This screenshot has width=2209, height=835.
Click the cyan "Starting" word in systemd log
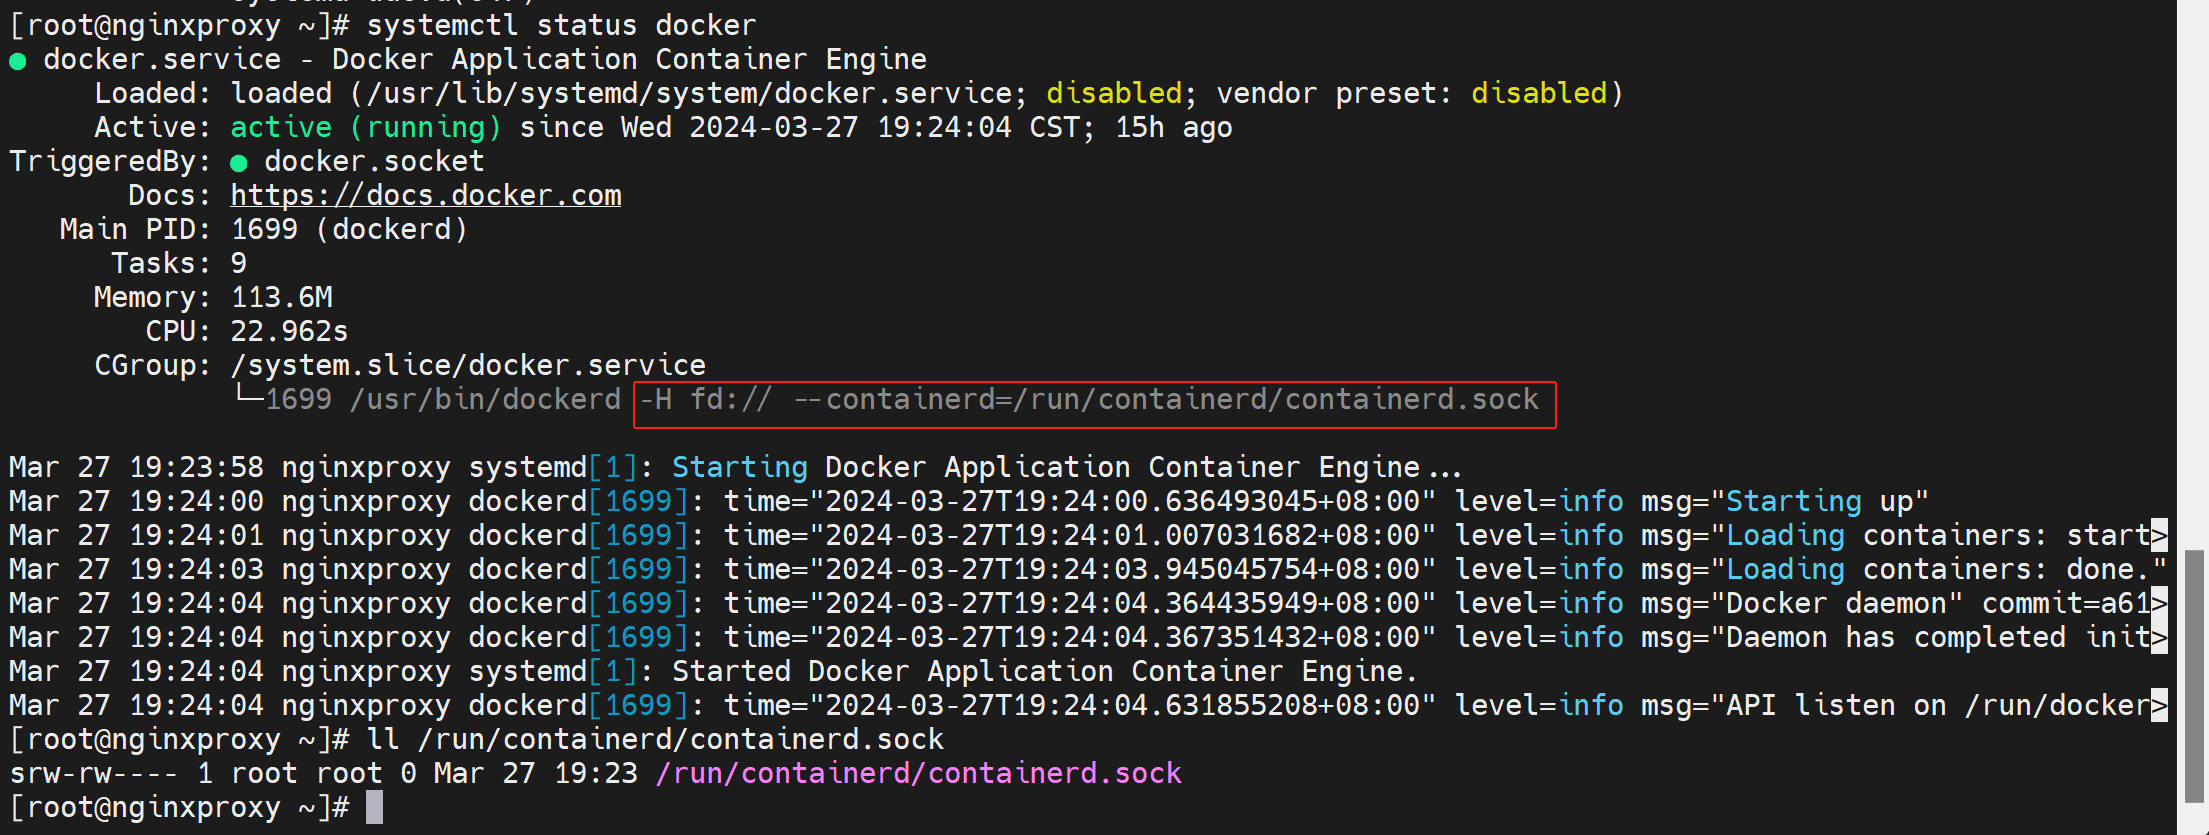(739, 467)
